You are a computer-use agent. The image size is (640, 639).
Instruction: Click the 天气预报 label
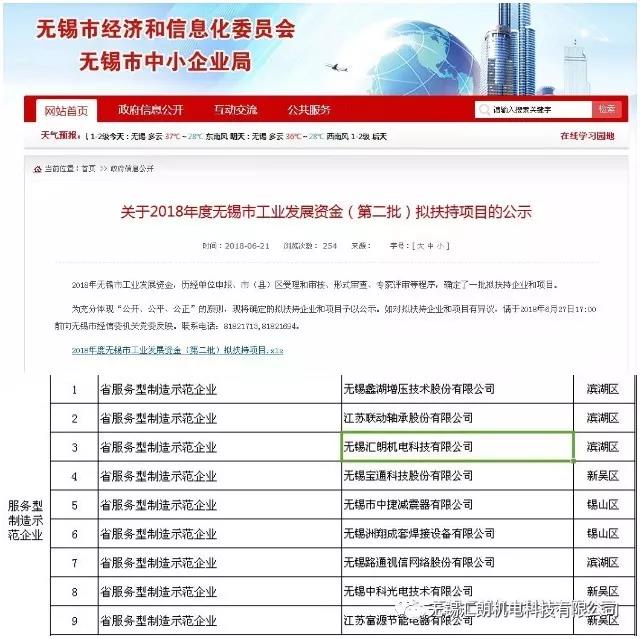point(61,135)
